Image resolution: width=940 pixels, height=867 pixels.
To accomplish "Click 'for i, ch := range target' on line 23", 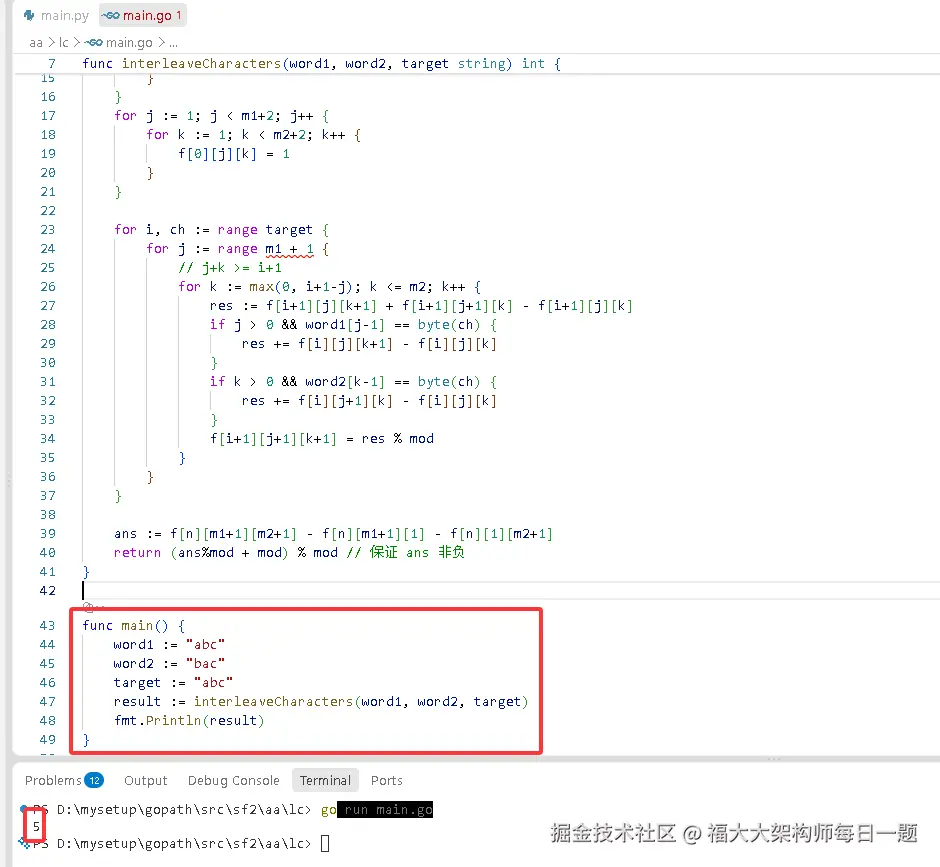I will tap(221, 230).
